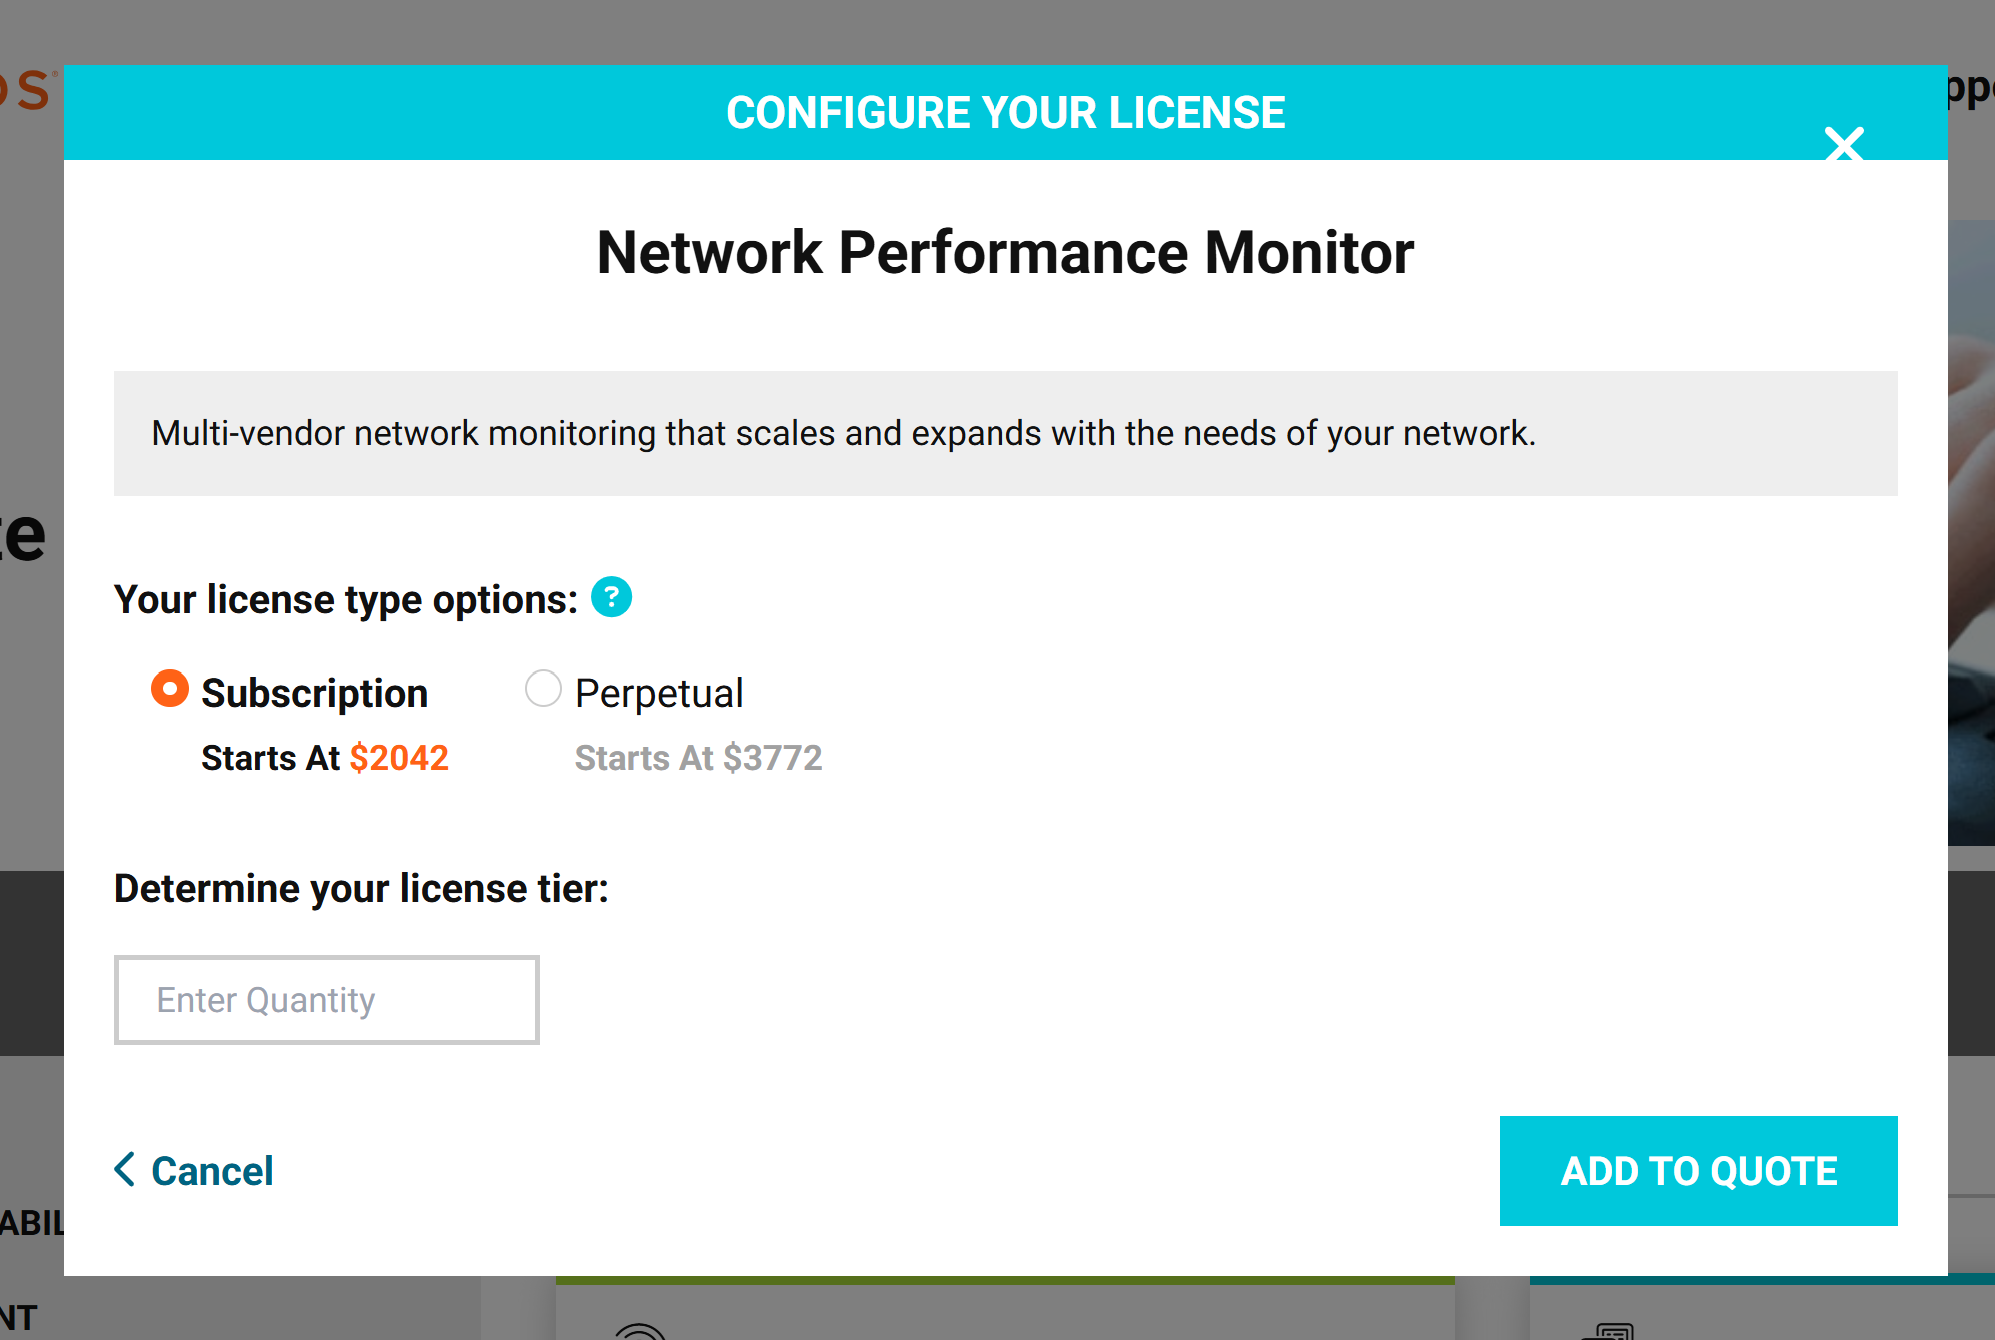
Task: Click the Perpetual Starts At $3772 text
Action: [x=698, y=758]
